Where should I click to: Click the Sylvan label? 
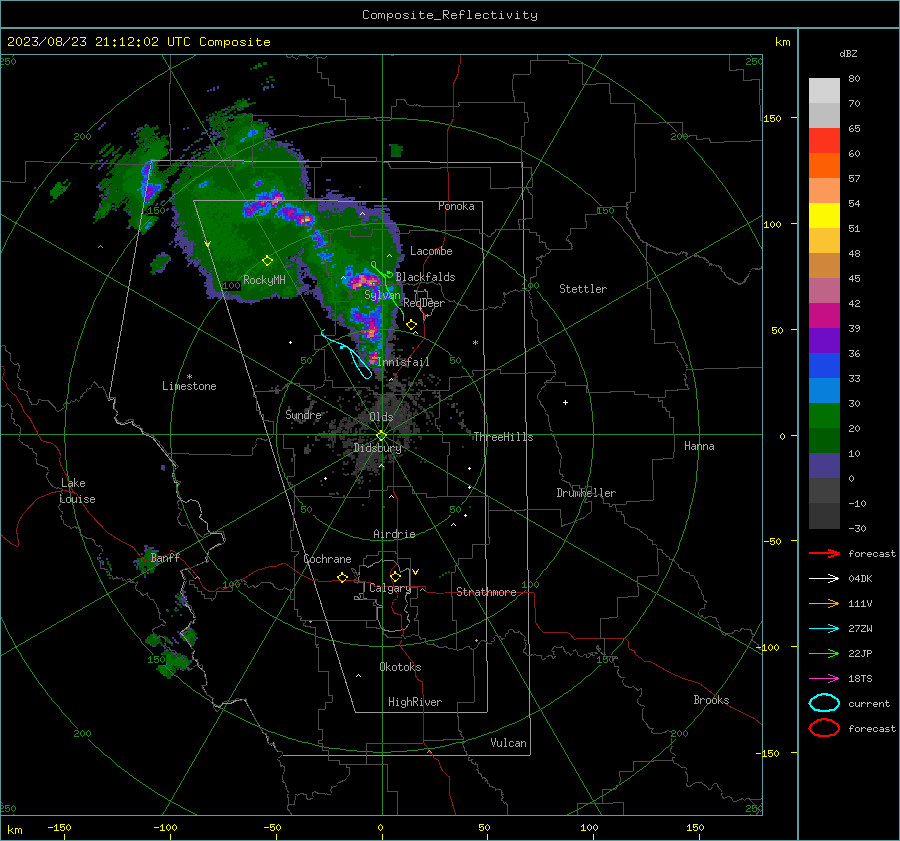pyautogui.click(x=382, y=295)
